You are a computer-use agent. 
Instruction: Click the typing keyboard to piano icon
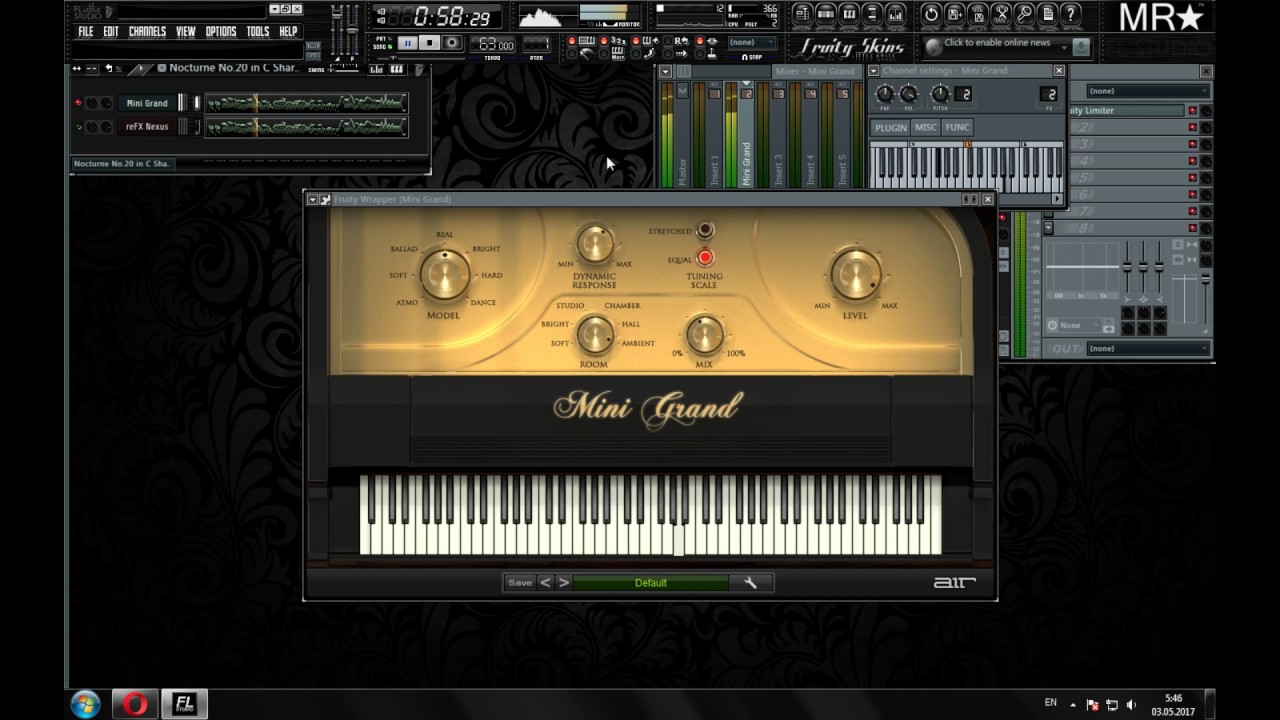[x=587, y=41]
